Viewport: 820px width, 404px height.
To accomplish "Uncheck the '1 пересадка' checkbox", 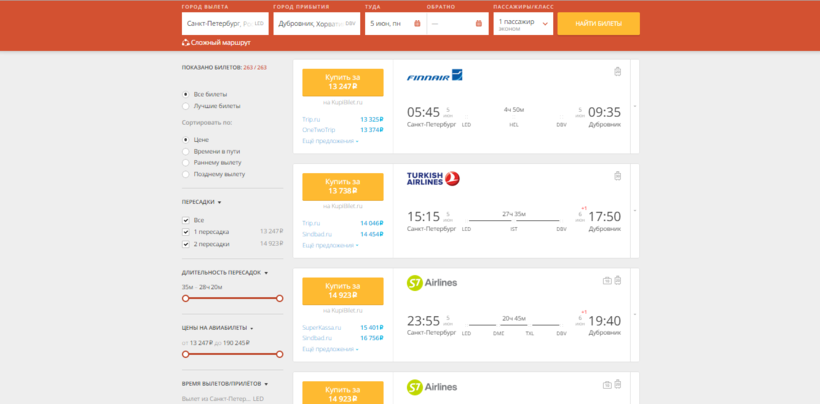I will coord(186,231).
